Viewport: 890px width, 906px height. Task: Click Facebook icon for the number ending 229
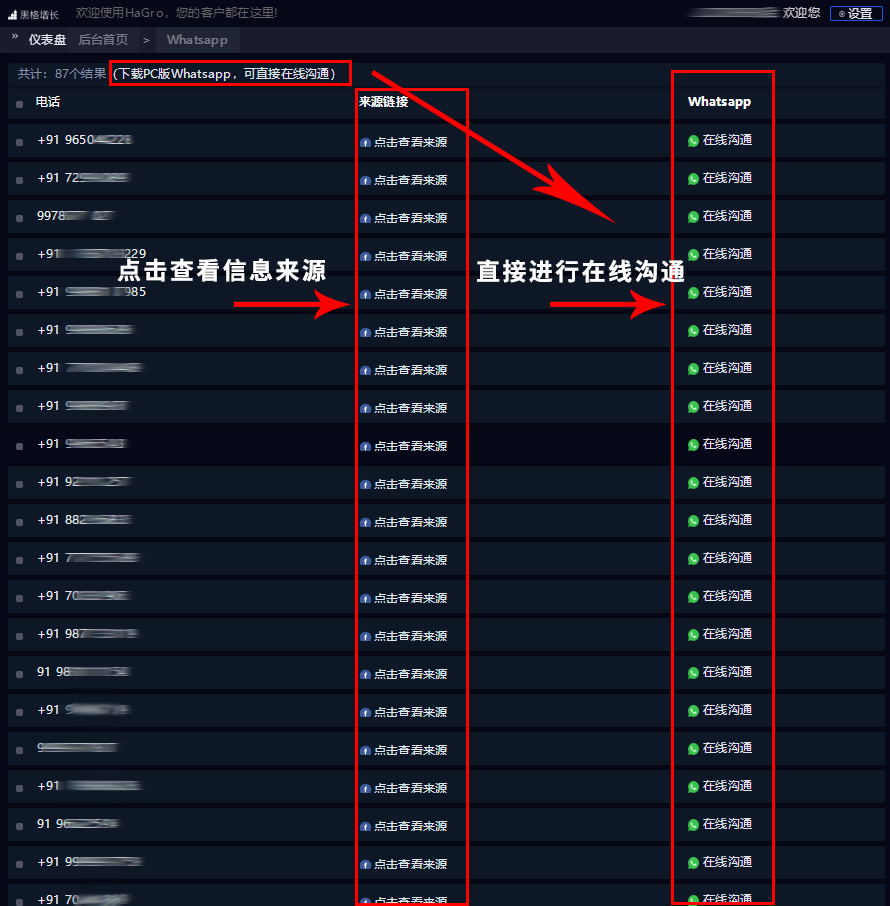(x=365, y=257)
